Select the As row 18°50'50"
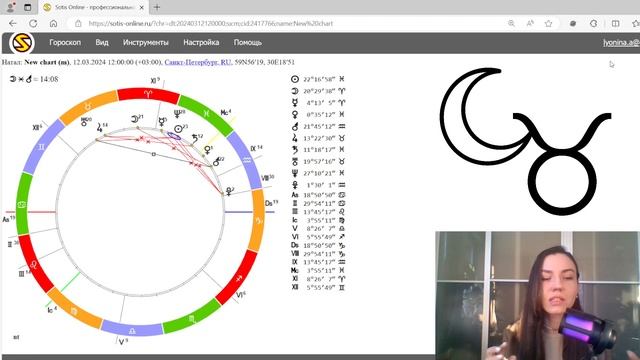This screenshot has width=640, height=360. point(318,195)
